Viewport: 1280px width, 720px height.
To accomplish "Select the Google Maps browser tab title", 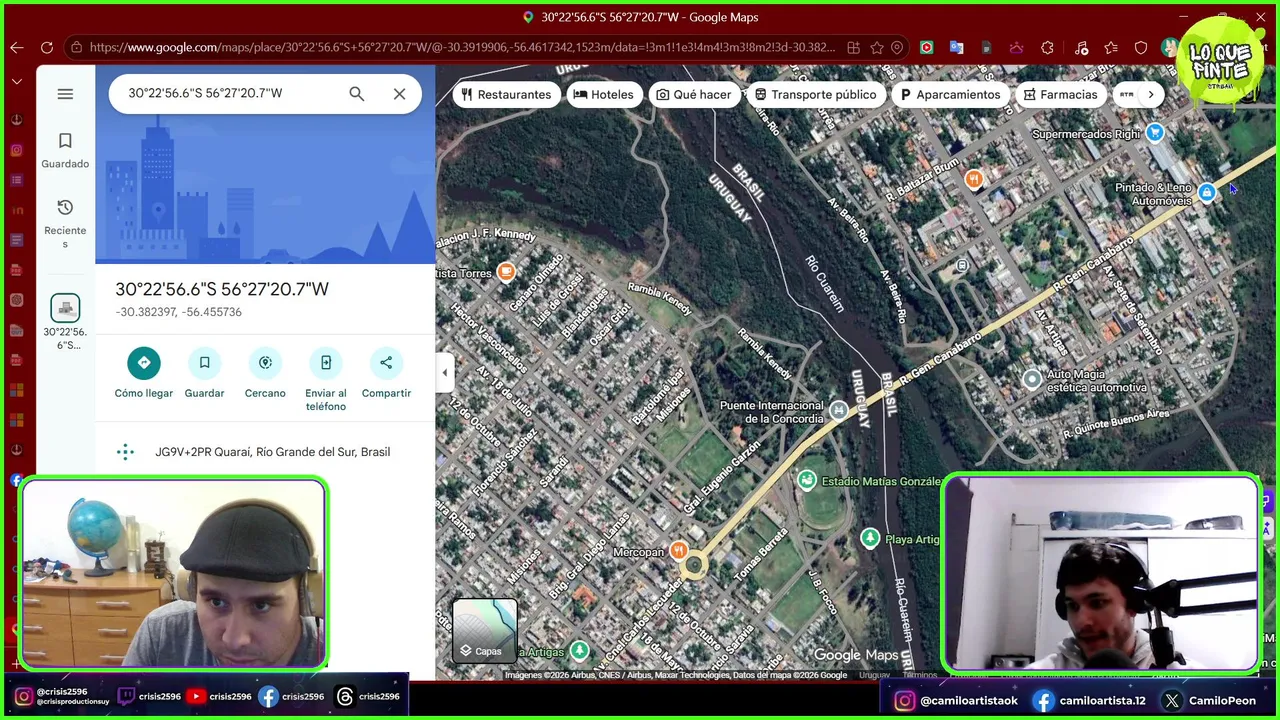I will 649,17.
